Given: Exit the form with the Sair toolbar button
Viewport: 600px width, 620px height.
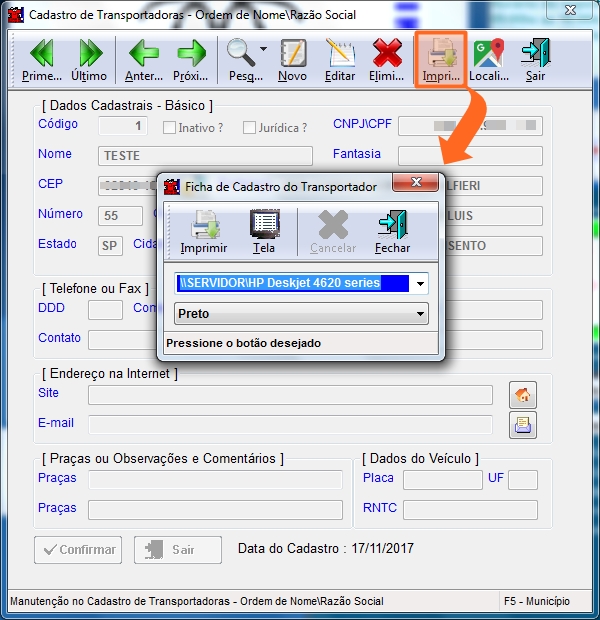Looking at the screenshot, I should 535,59.
